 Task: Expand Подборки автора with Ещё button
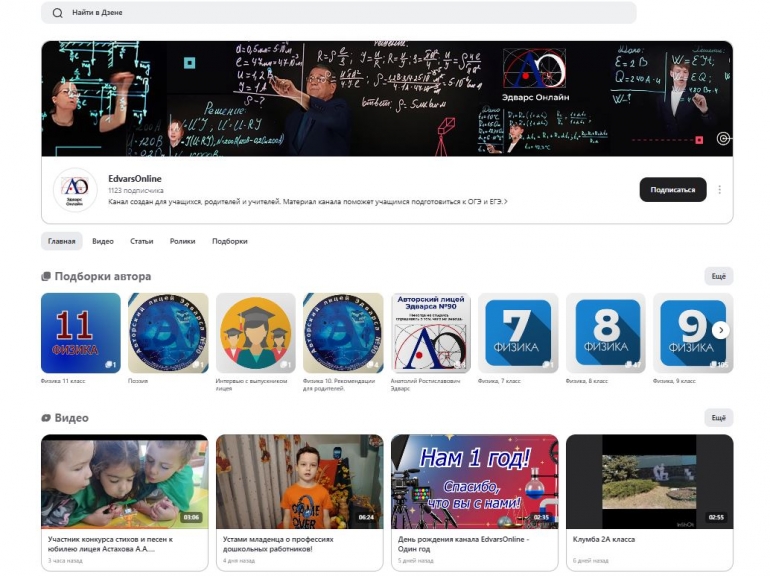tap(718, 277)
